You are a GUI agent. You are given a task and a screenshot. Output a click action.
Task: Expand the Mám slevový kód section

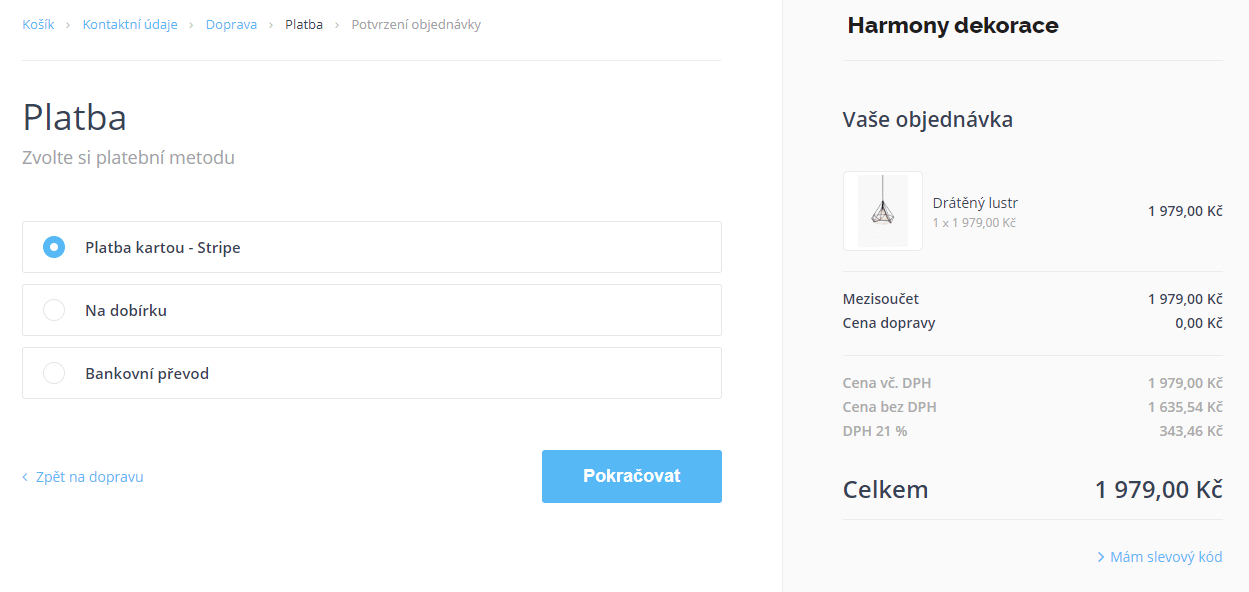coord(1166,557)
